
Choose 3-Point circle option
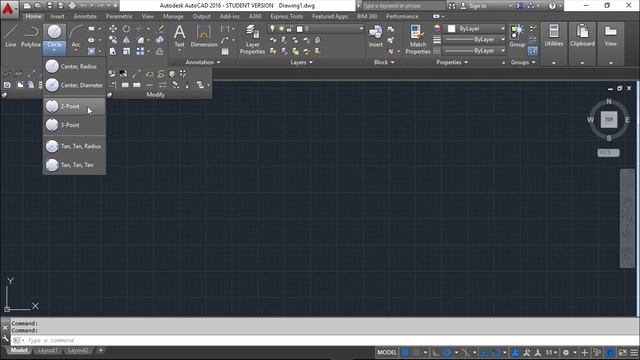[74, 125]
